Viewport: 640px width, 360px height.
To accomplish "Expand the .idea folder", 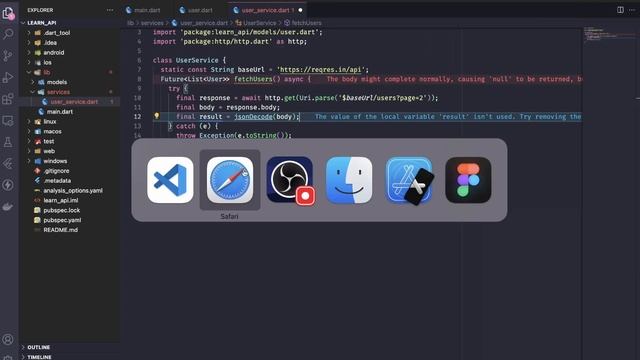I will 50,42.
